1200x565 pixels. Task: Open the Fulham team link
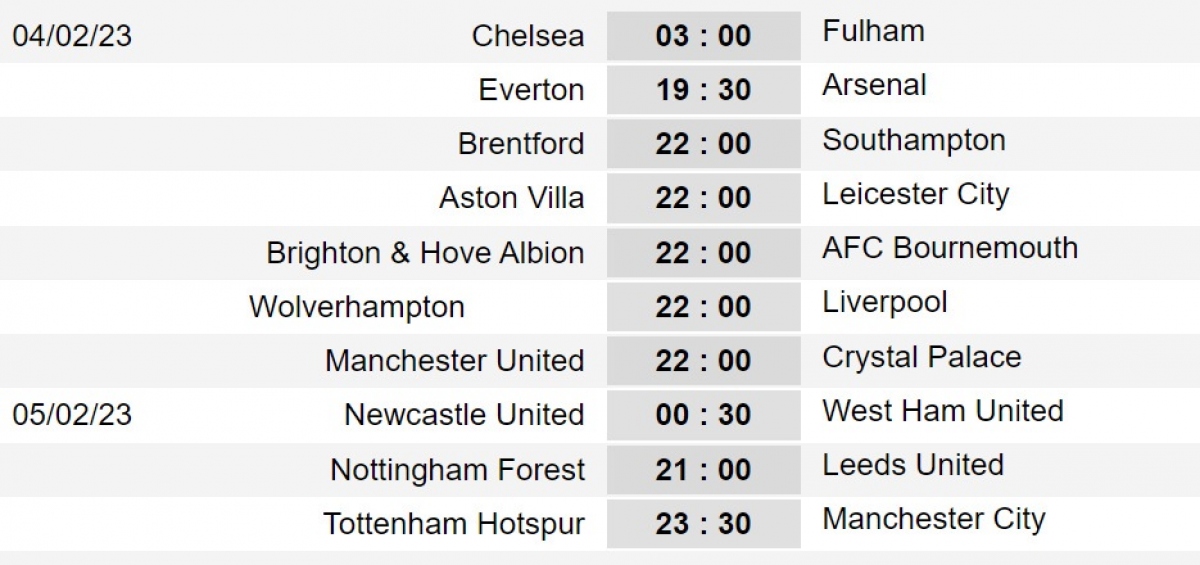[x=873, y=31]
